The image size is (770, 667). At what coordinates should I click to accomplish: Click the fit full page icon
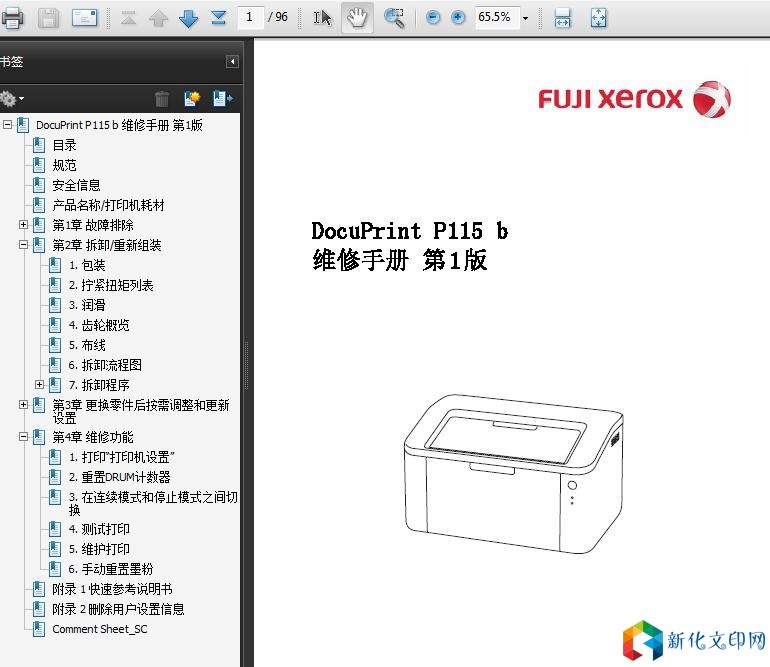(x=598, y=17)
